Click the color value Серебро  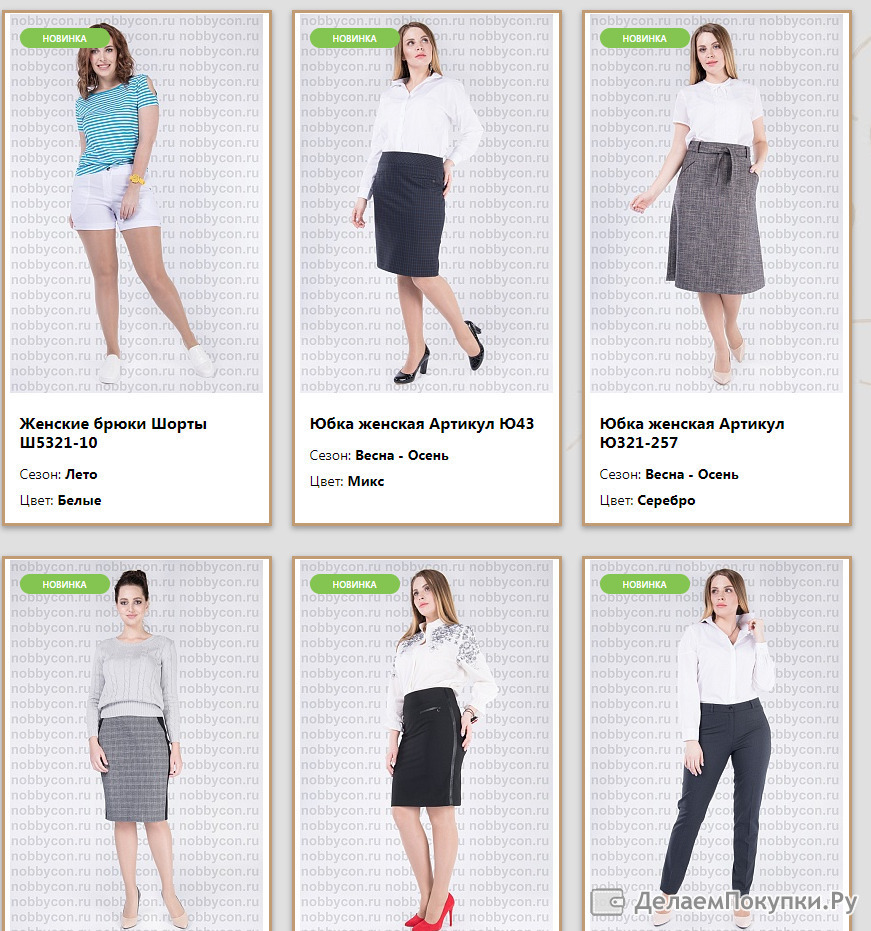tap(666, 501)
